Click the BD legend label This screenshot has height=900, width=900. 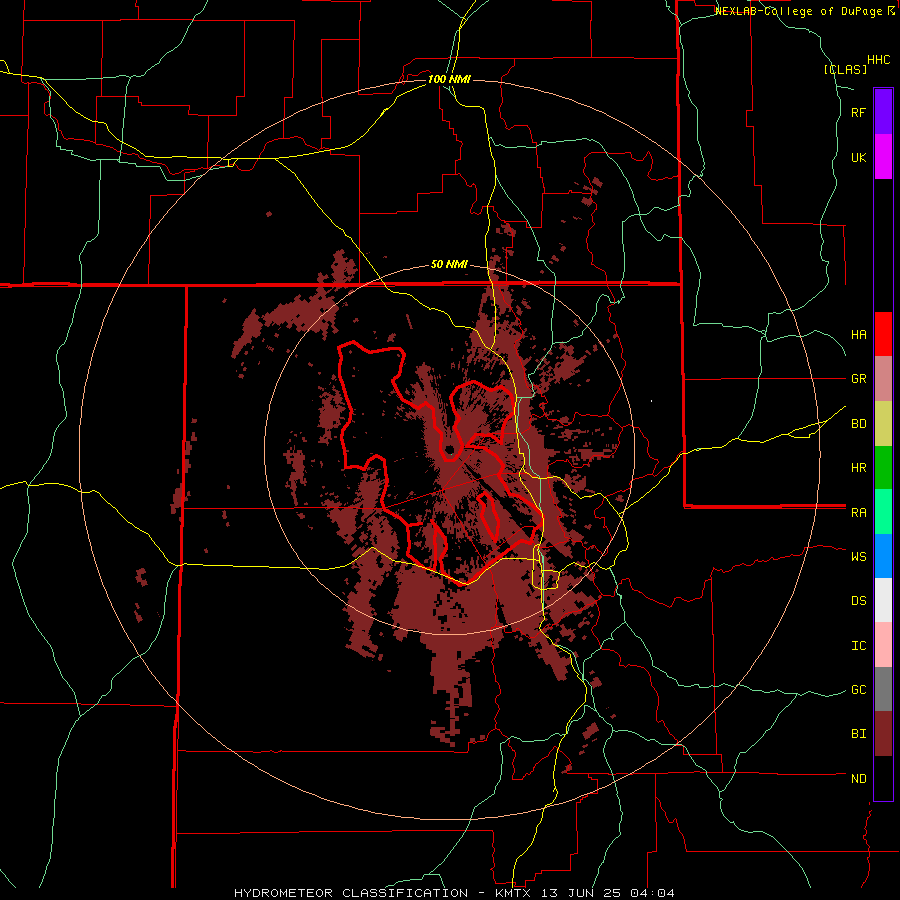pos(858,424)
